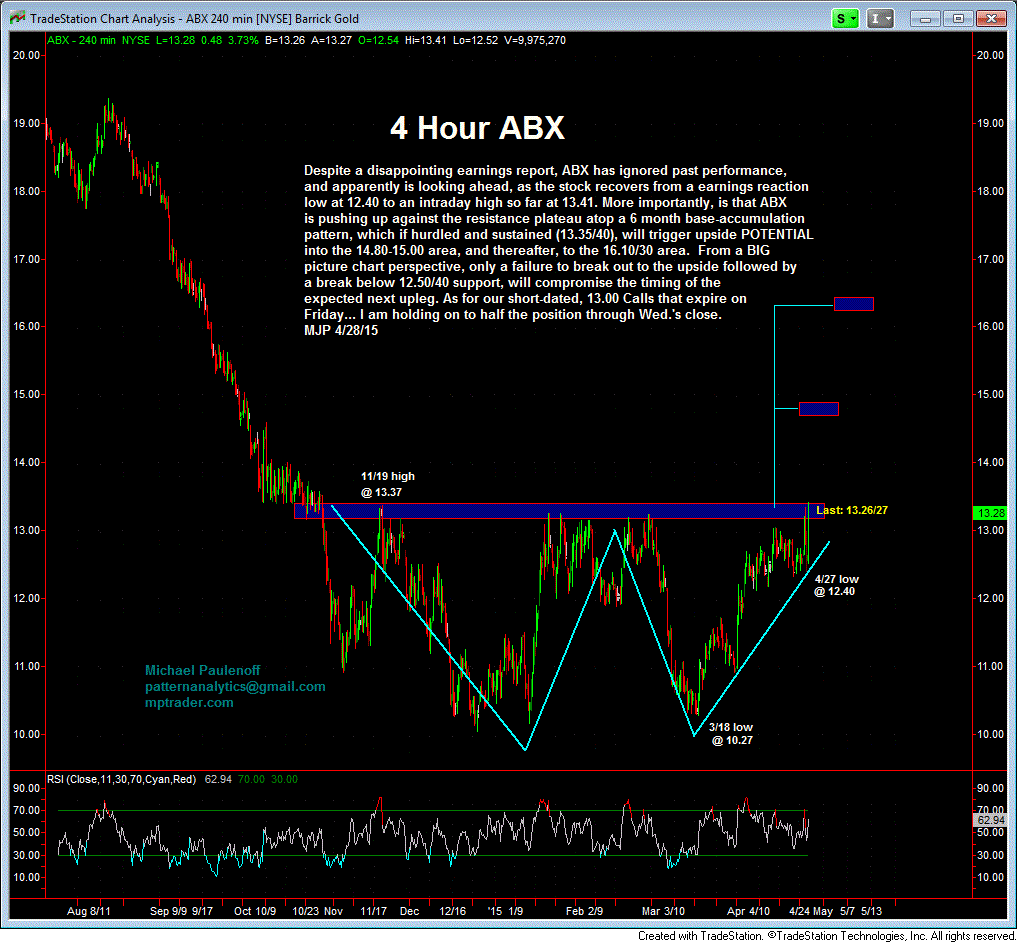Click the upper blue price target box
The height and width of the screenshot is (942, 1017).
pos(853,303)
